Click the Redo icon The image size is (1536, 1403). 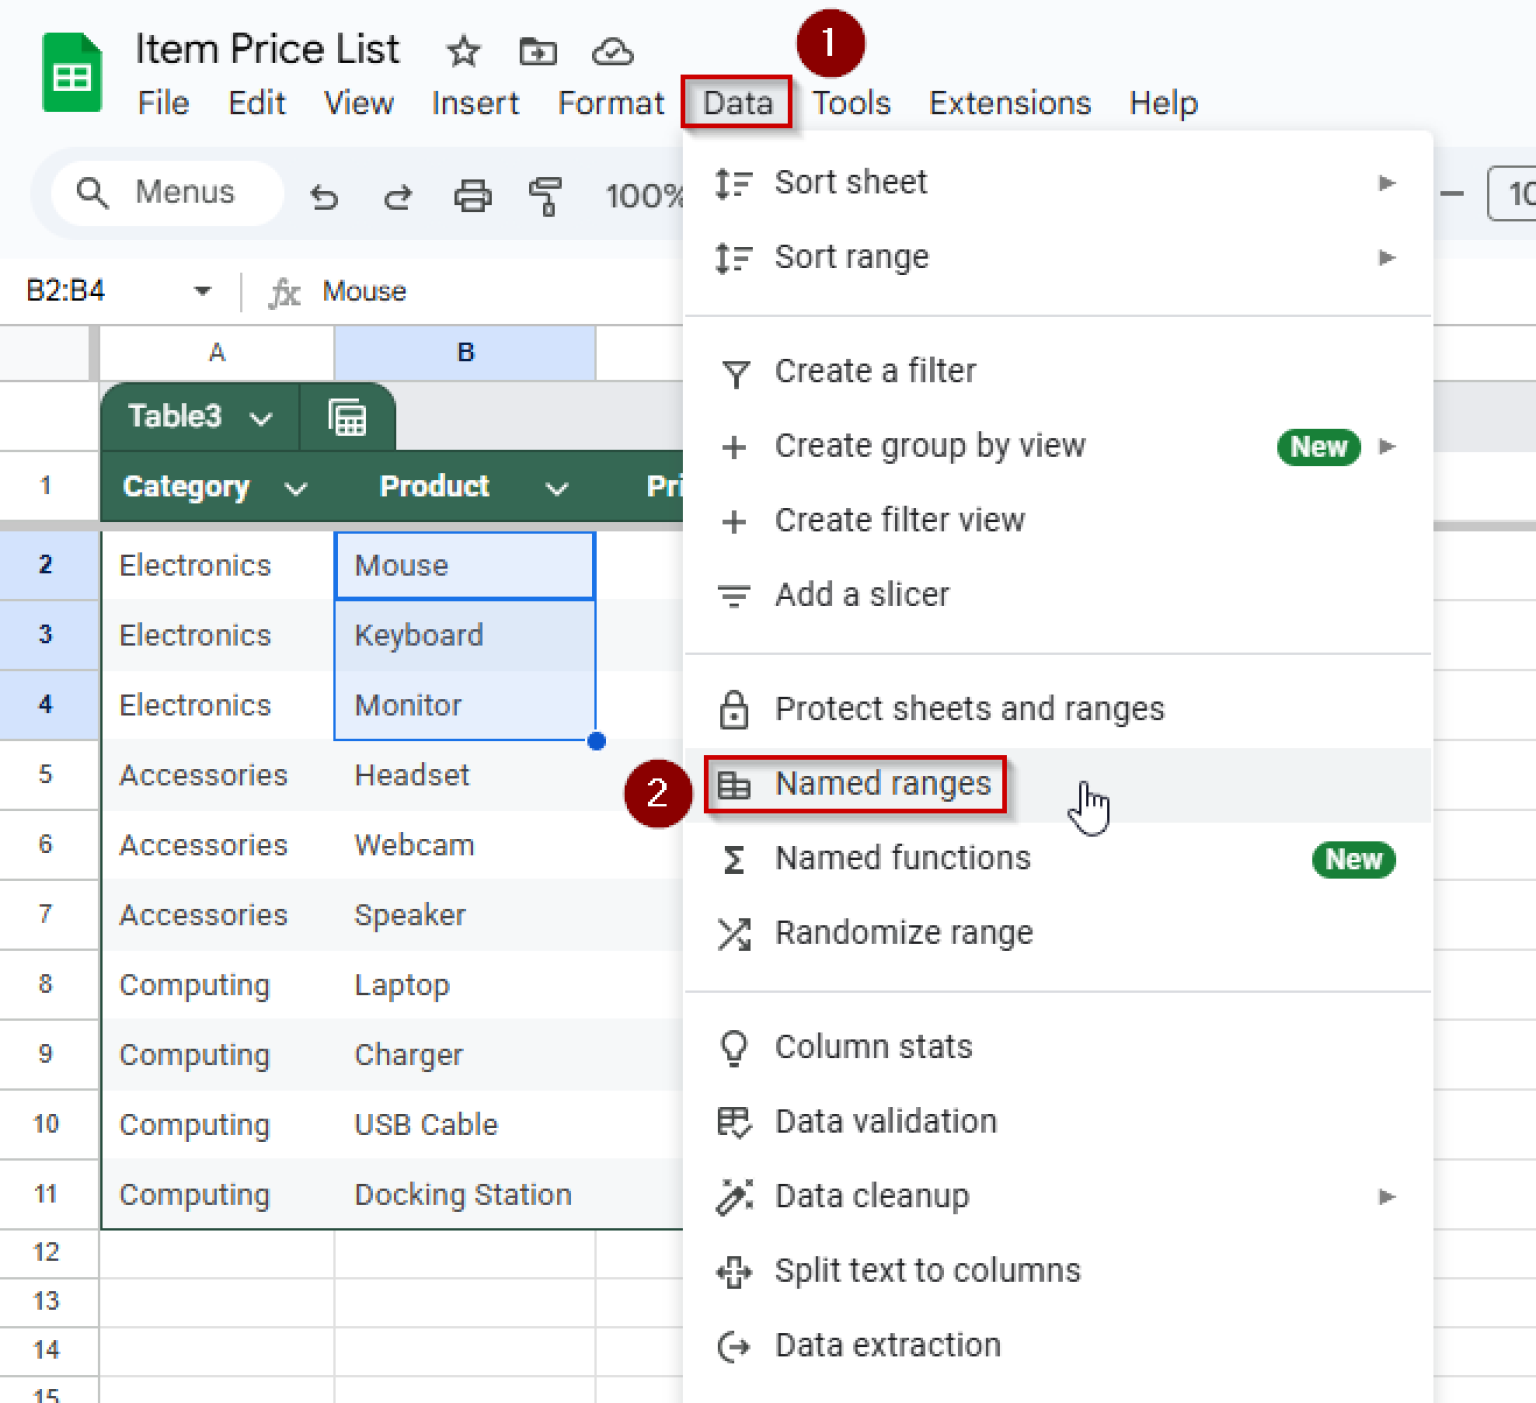398,196
